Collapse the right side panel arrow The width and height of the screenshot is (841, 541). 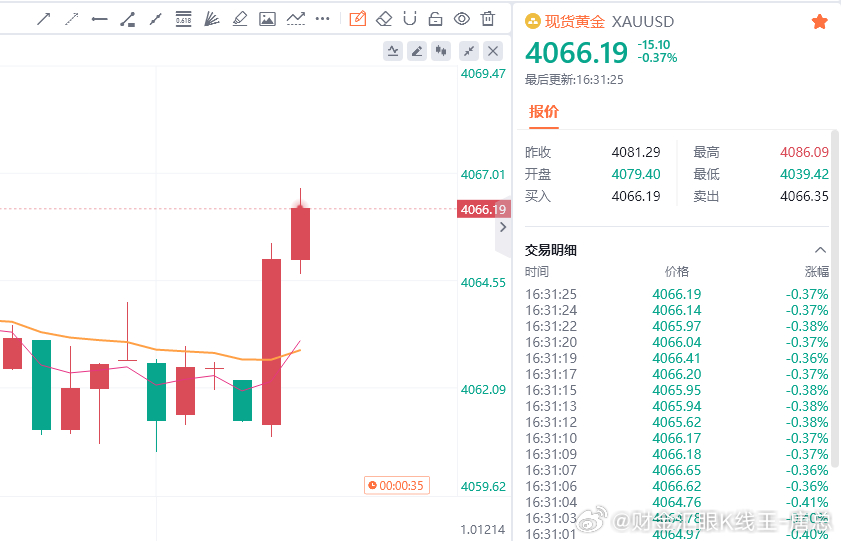[503, 227]
